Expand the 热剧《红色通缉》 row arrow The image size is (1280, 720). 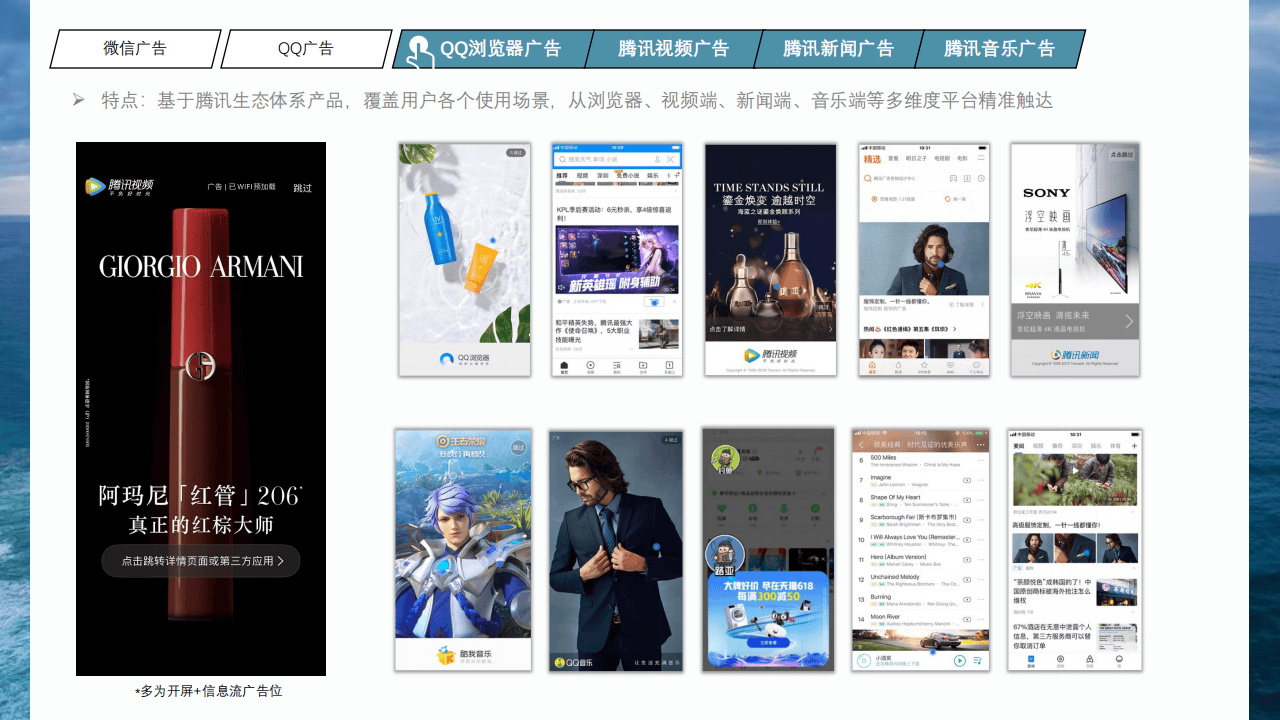955,329
